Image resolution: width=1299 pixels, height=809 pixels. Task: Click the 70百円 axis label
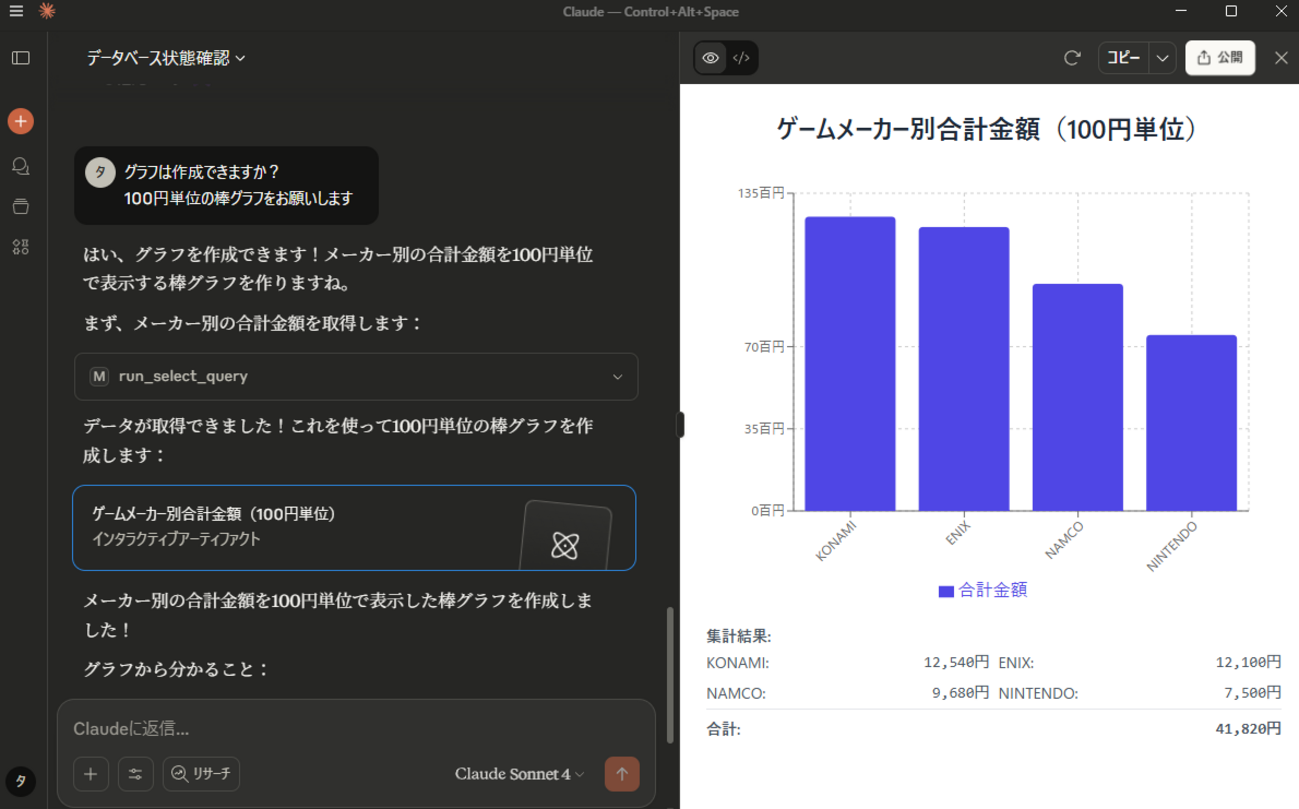tap(765, 347)
